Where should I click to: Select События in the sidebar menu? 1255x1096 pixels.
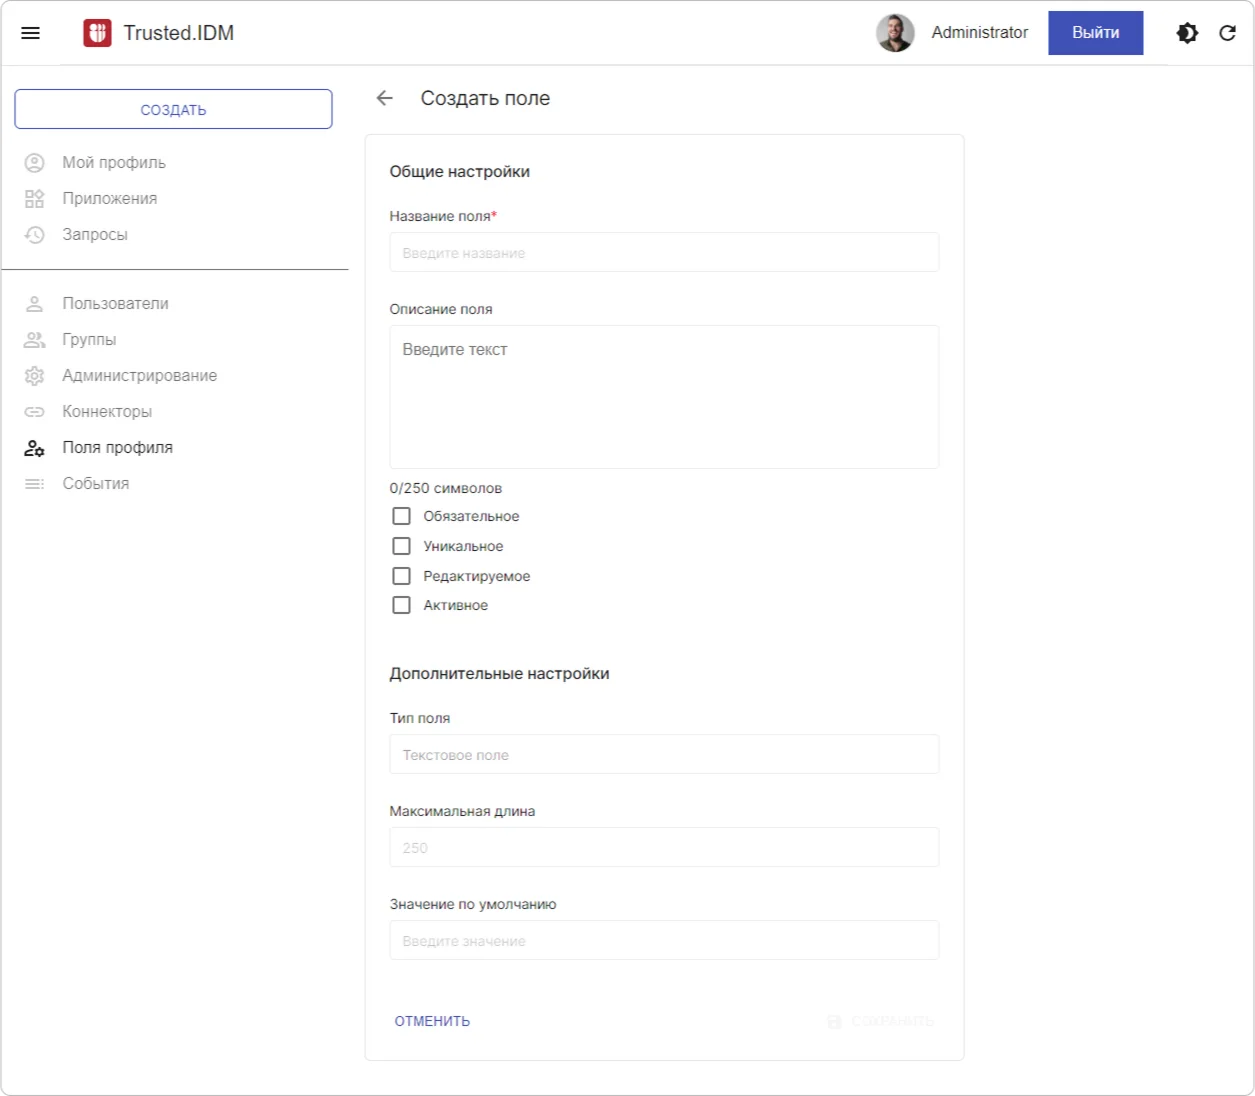coord(96,484)
